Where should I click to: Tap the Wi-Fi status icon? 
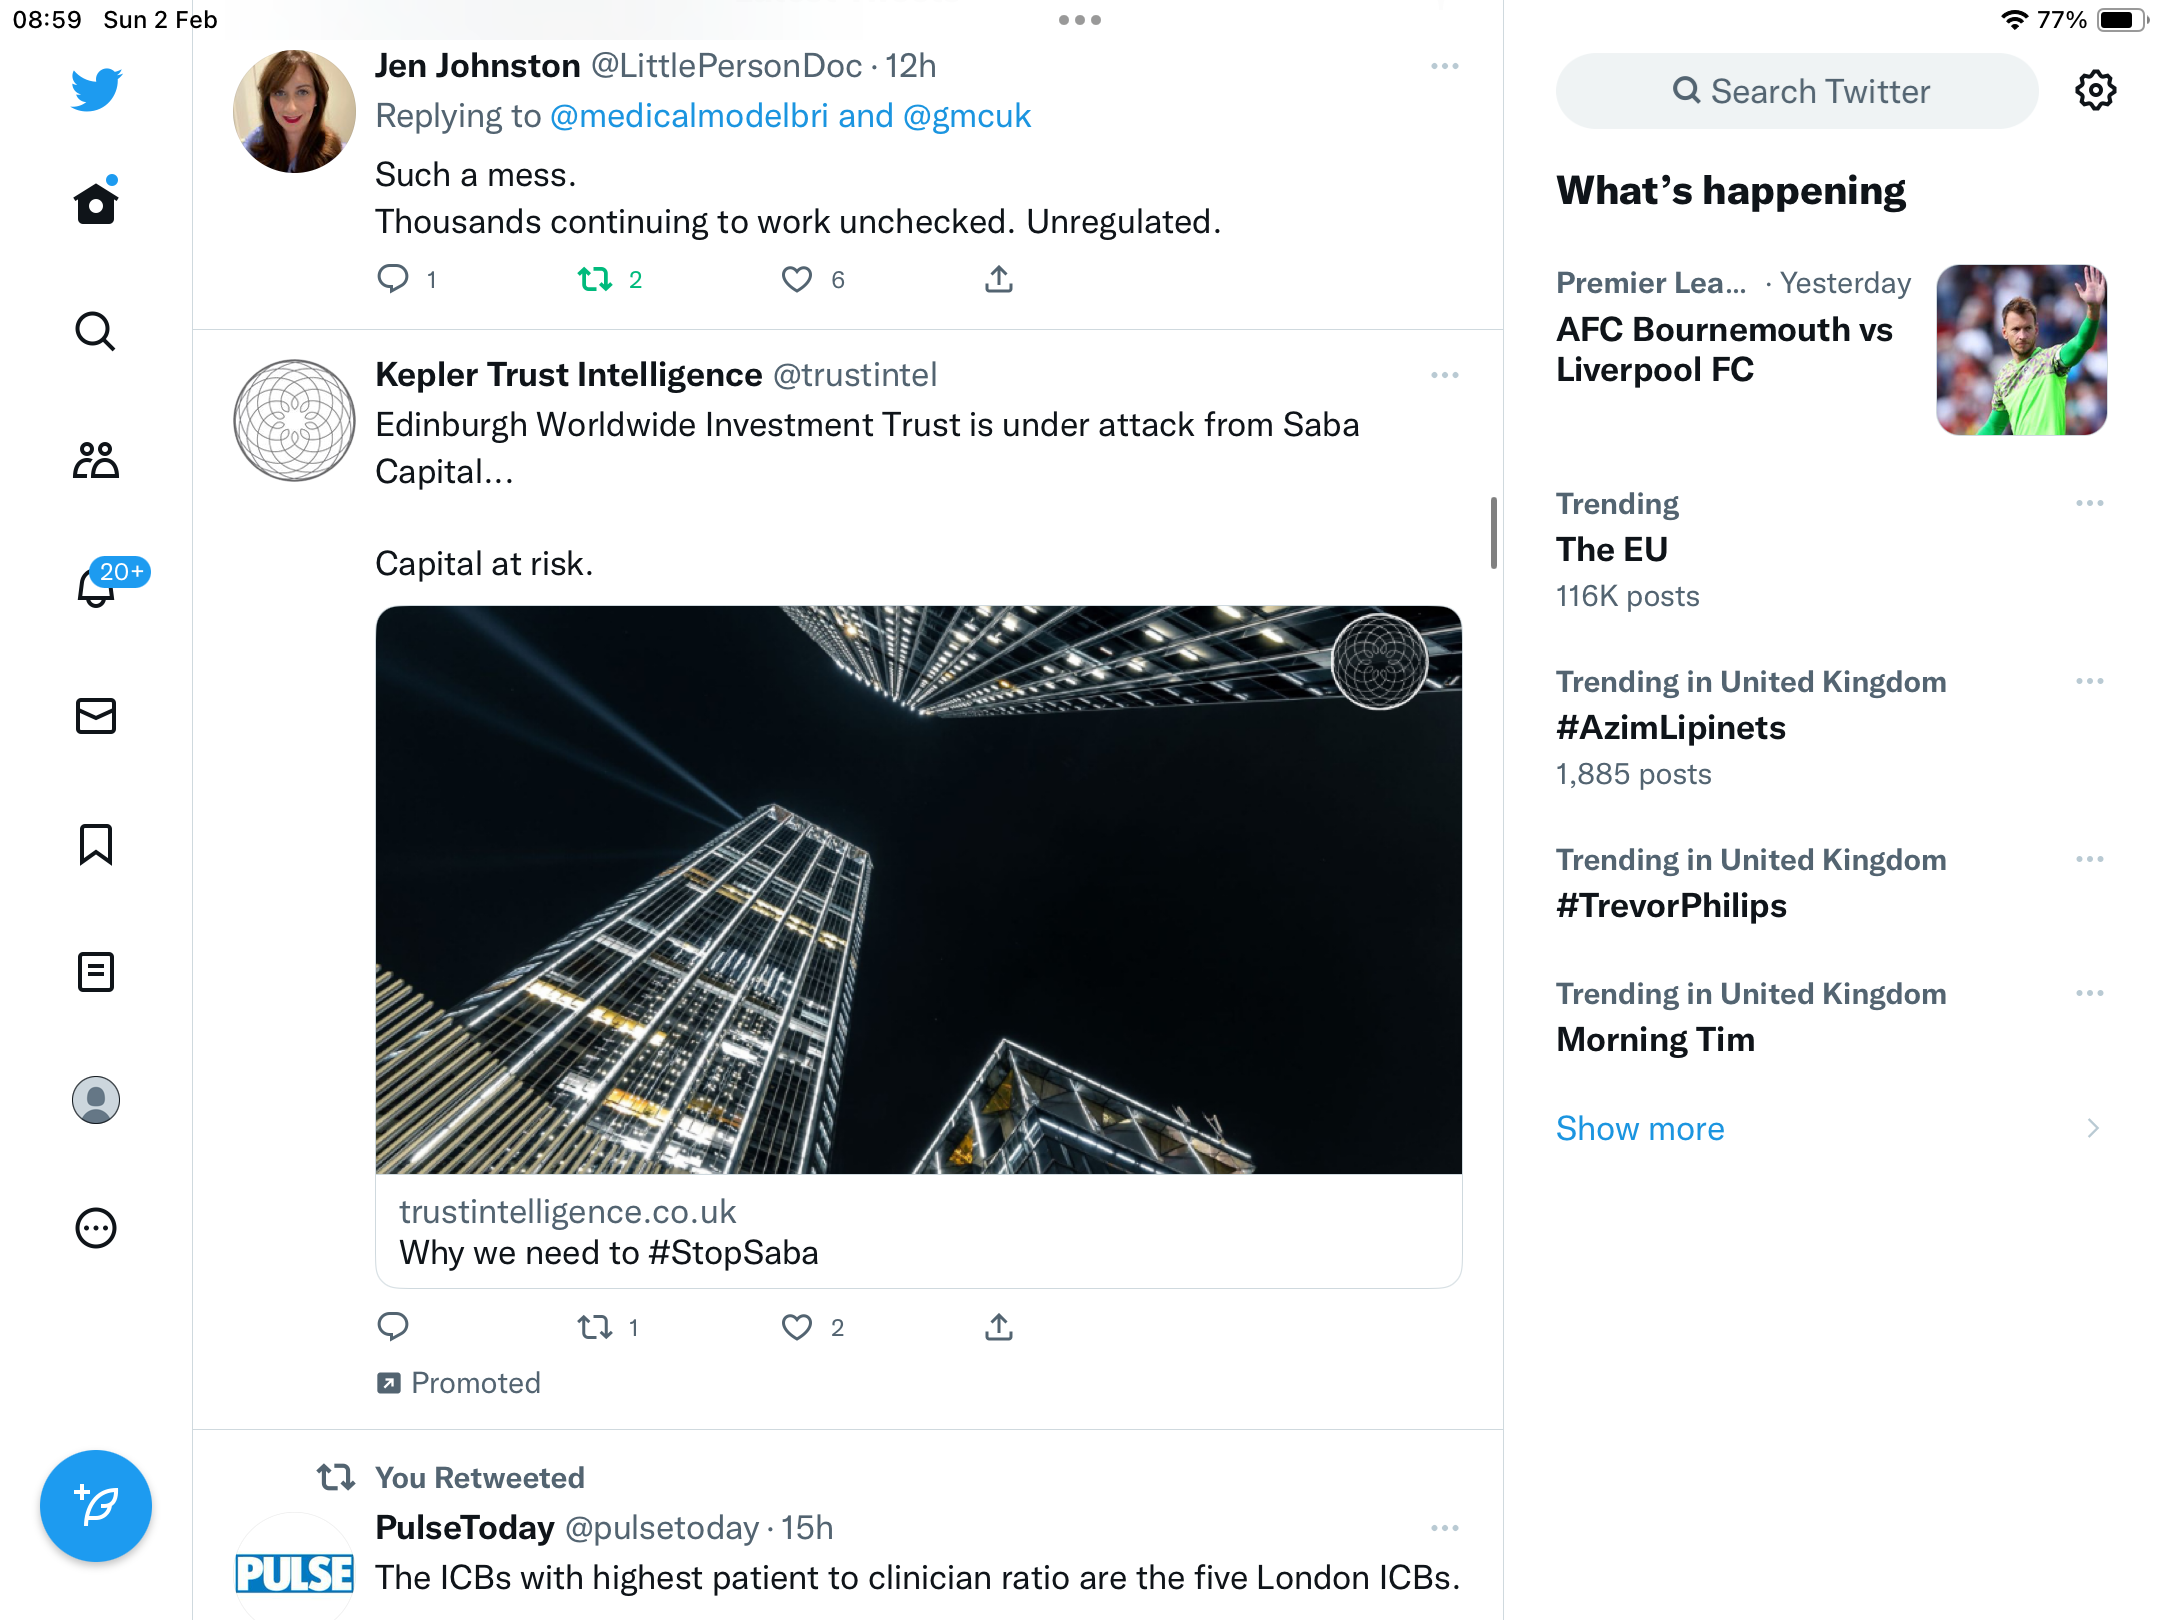[2013, 20]
